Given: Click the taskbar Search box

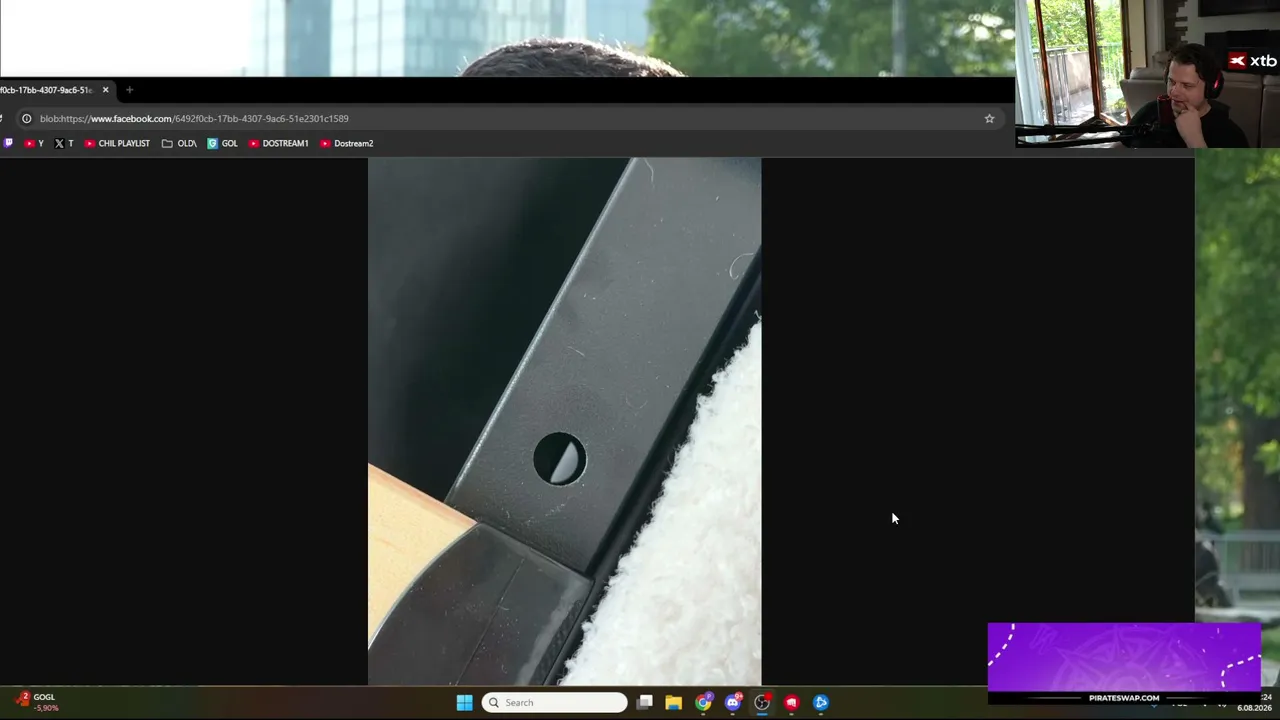Looking at the screenshot, I should click(554, 702).
